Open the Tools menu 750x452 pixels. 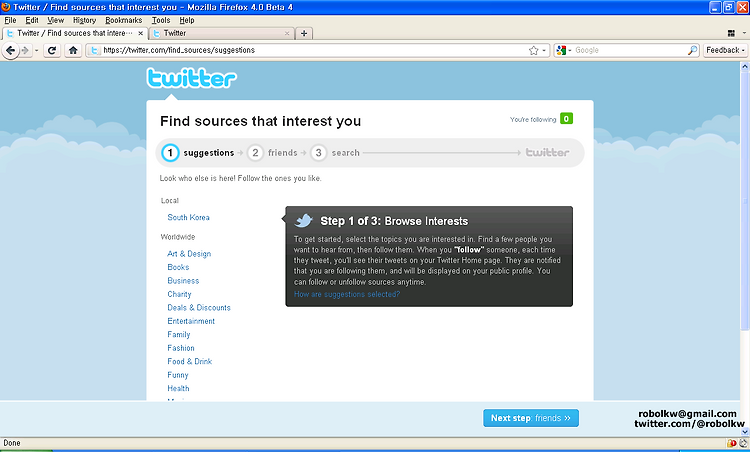161,20
